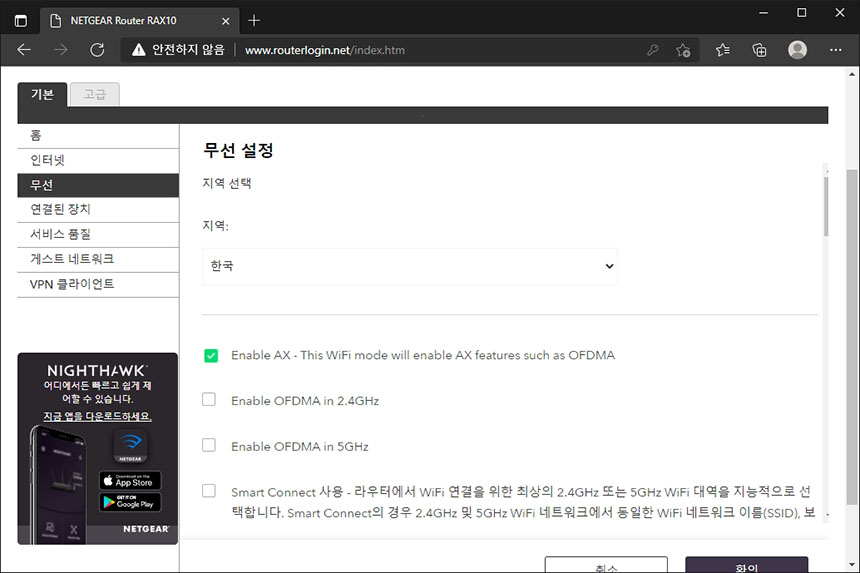Click the NIGHTHAWK banner title
The image size is (860, 573).
pos(97,371)
